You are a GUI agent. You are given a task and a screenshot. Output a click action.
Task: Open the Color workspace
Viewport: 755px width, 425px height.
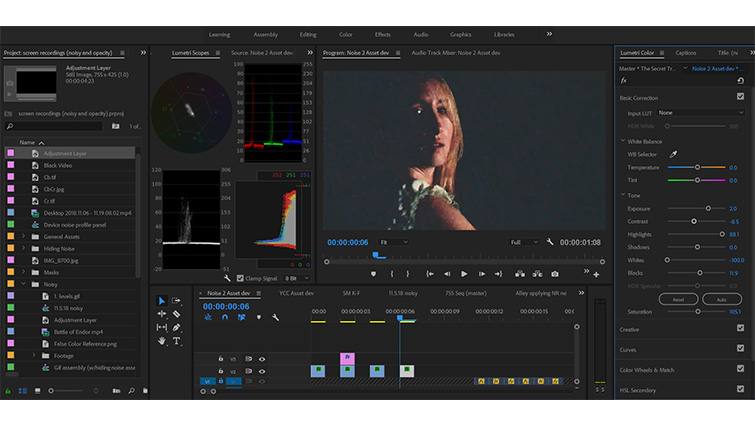click(x=346, y=35)
